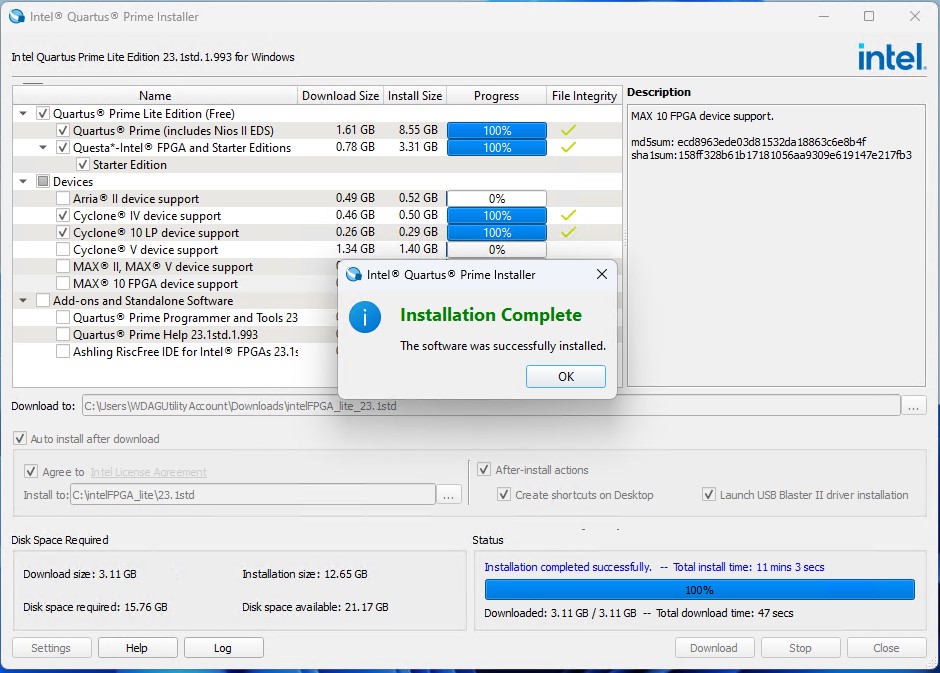Click the Intel logo

(x=891, y=57)
